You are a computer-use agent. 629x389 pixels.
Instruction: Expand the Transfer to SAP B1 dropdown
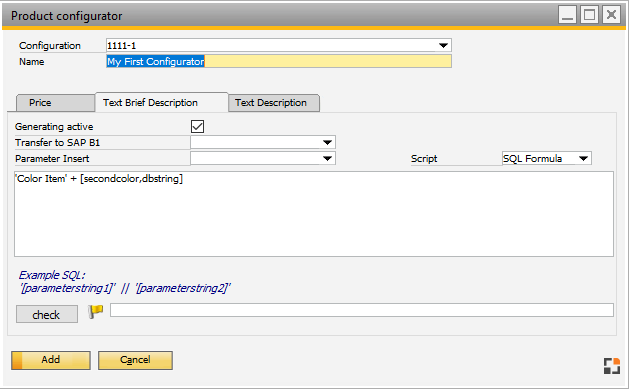click(327, 142)
